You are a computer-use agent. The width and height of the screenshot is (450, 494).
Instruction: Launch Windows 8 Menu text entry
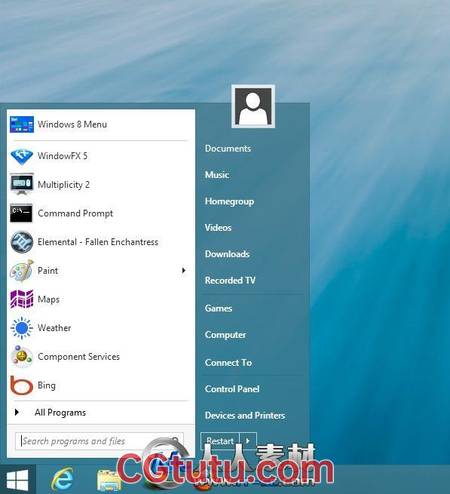(x=72, y=124)
